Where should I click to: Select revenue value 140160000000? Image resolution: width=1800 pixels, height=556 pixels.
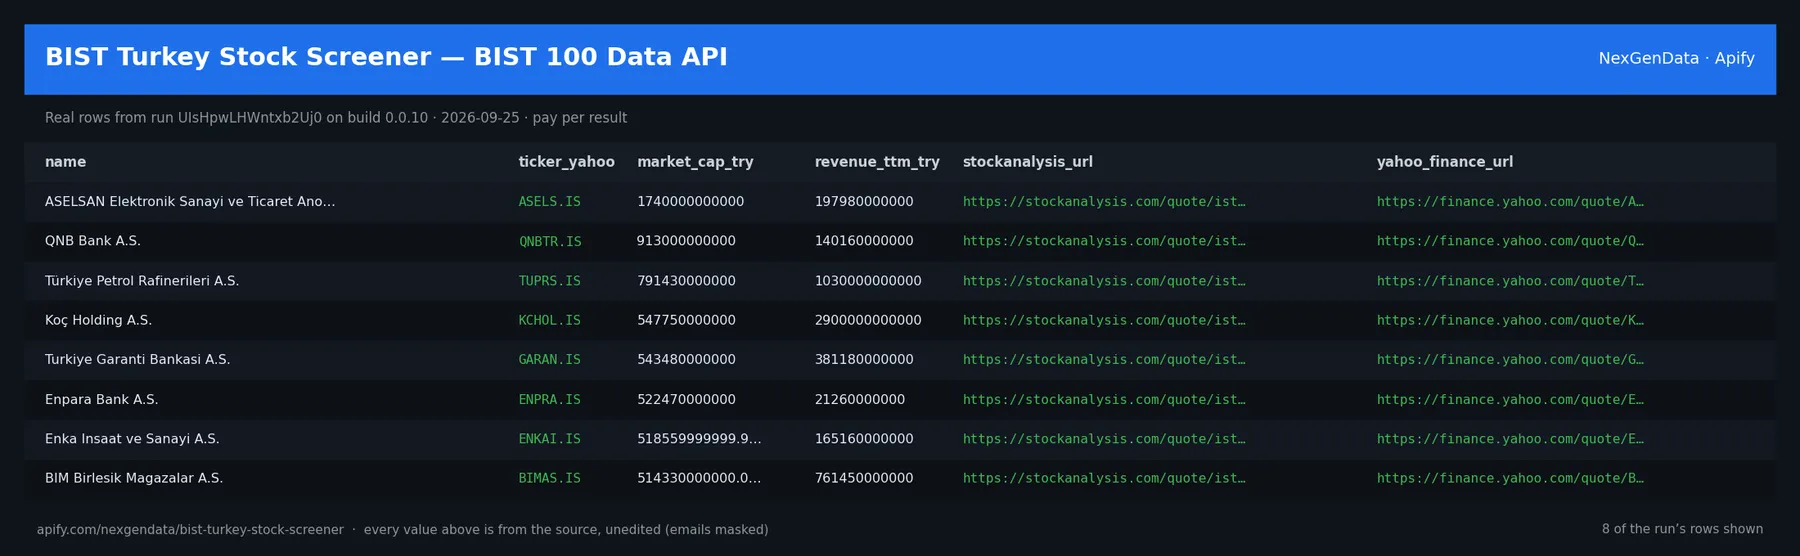[x=864, y=241]
